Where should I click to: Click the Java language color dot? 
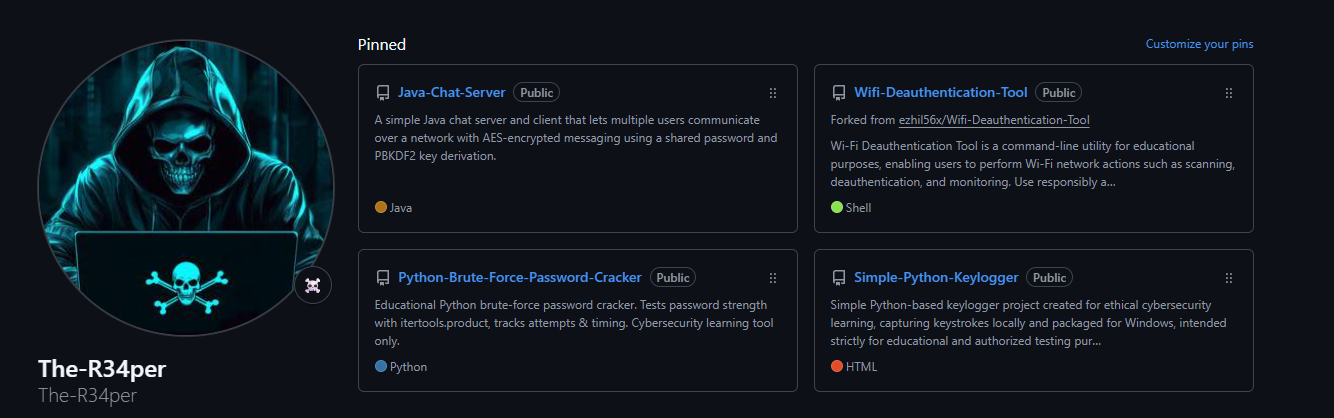pos(381,208)
